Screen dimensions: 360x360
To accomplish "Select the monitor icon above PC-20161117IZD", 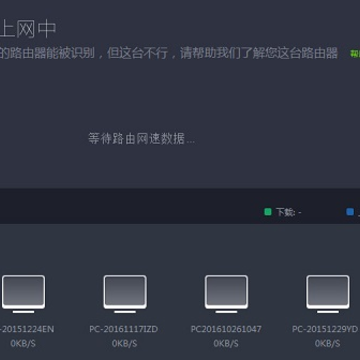I will 125,294.
